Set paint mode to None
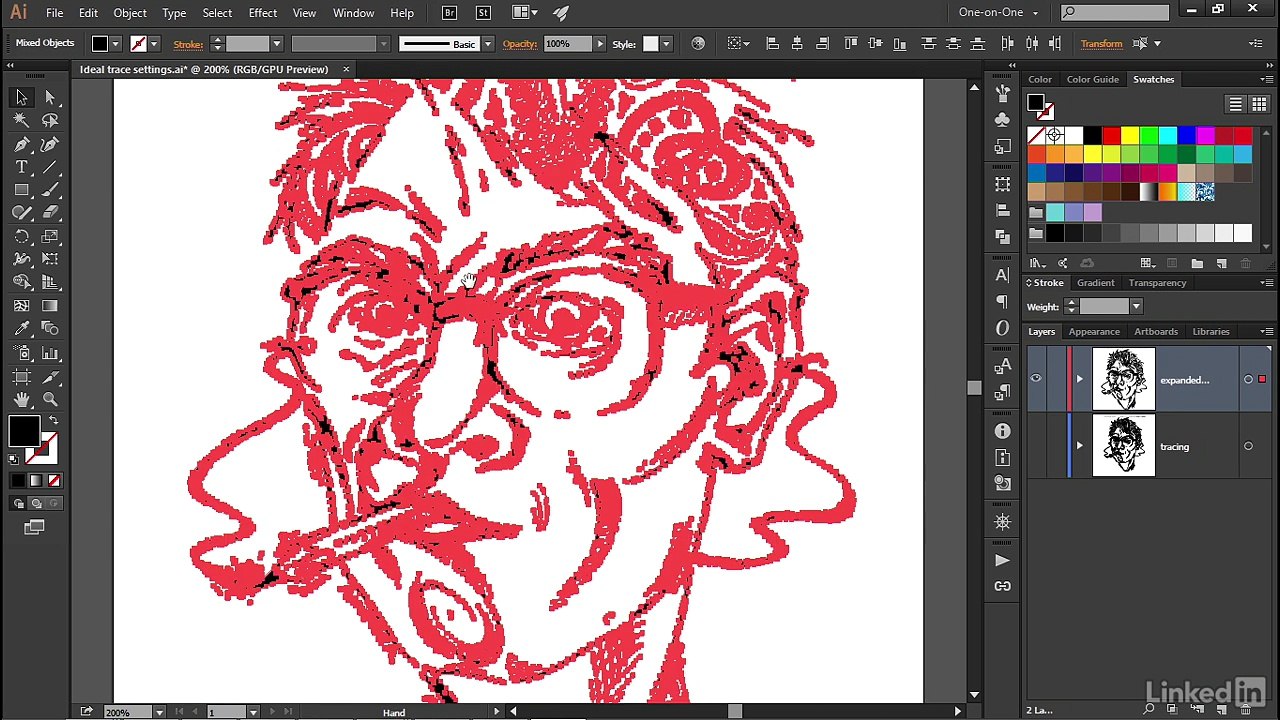Screen dimensions: 1280x720 54,481
